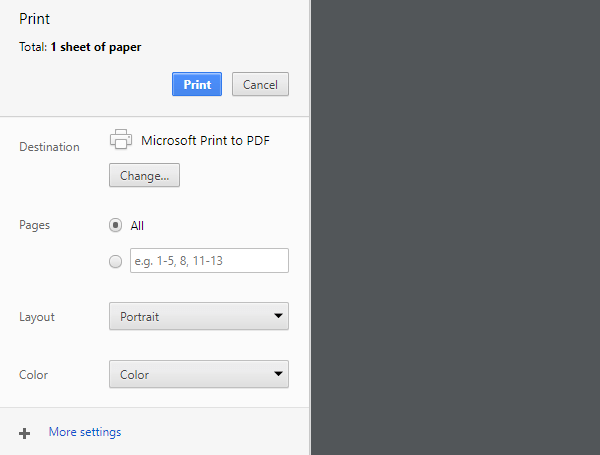The width and height of the screenshot is (600, 455).
Task: Click the "All" text next to the radio
Action: tap(137, 226)
